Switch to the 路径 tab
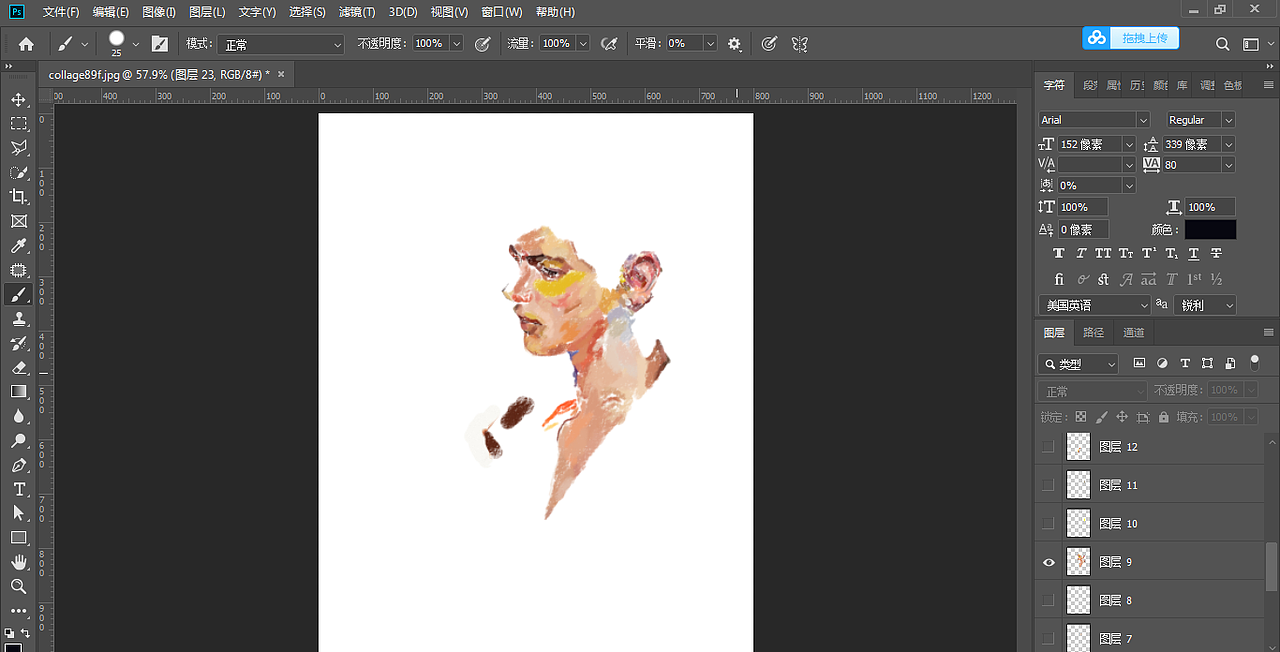This screenshot has width=1280, height=652. (x=1093, y=333)
